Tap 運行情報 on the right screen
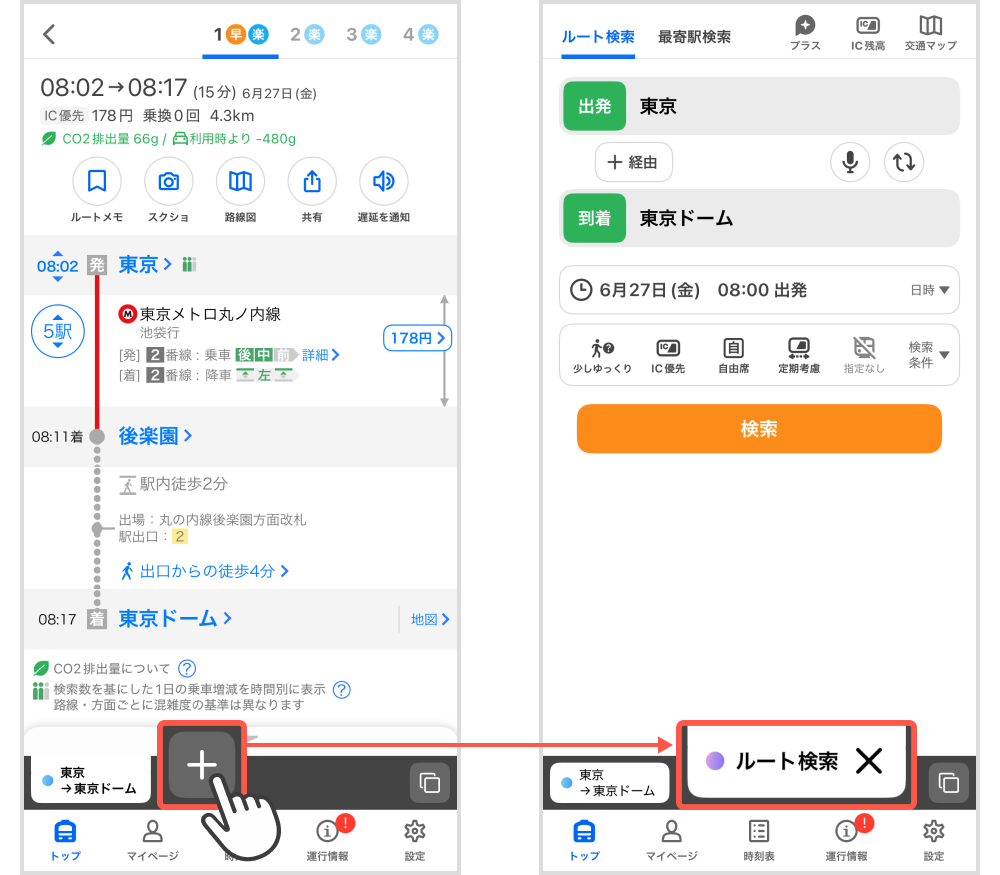The image size is (1000, 875). click(x=846, y=840)
